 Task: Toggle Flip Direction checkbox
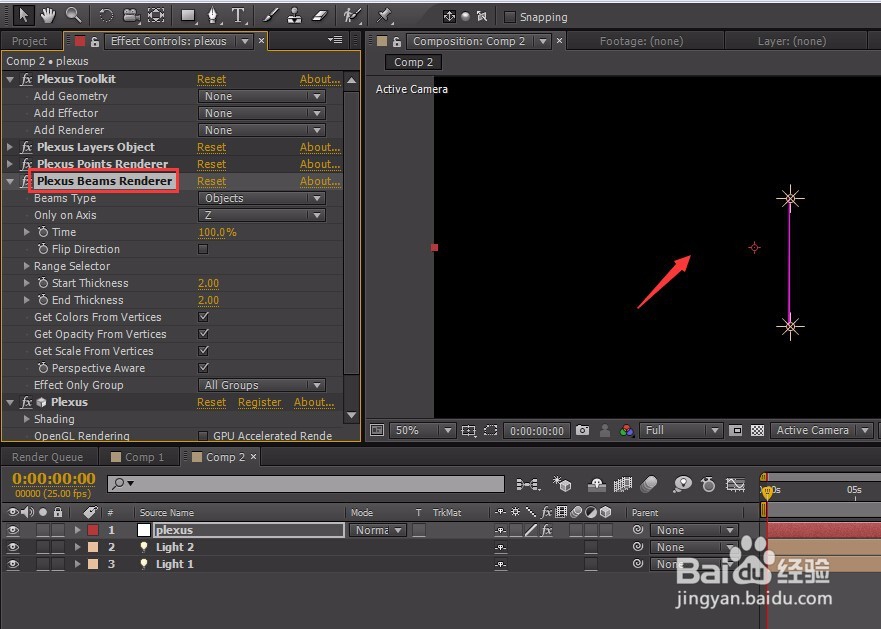pos(203,249)
